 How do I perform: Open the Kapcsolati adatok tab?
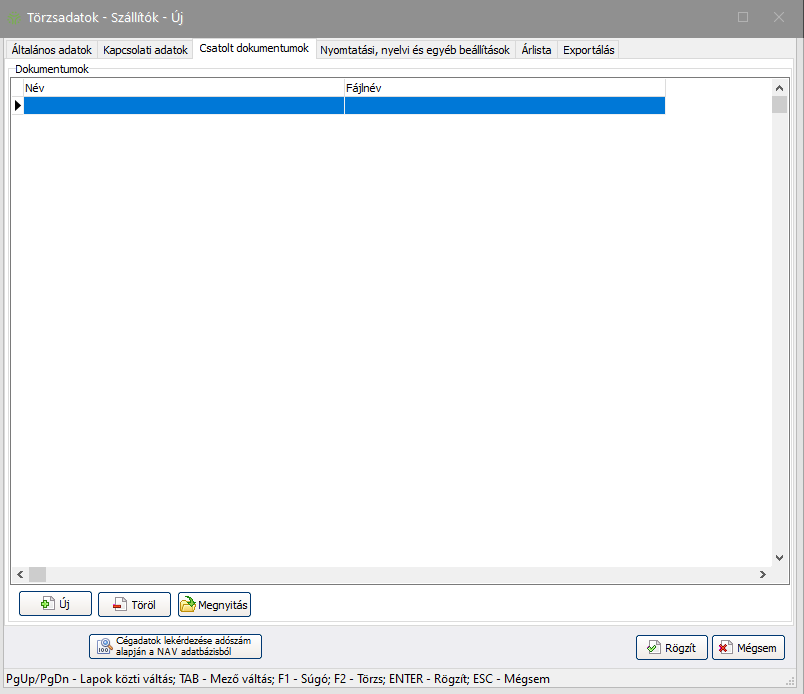(145, 49)
